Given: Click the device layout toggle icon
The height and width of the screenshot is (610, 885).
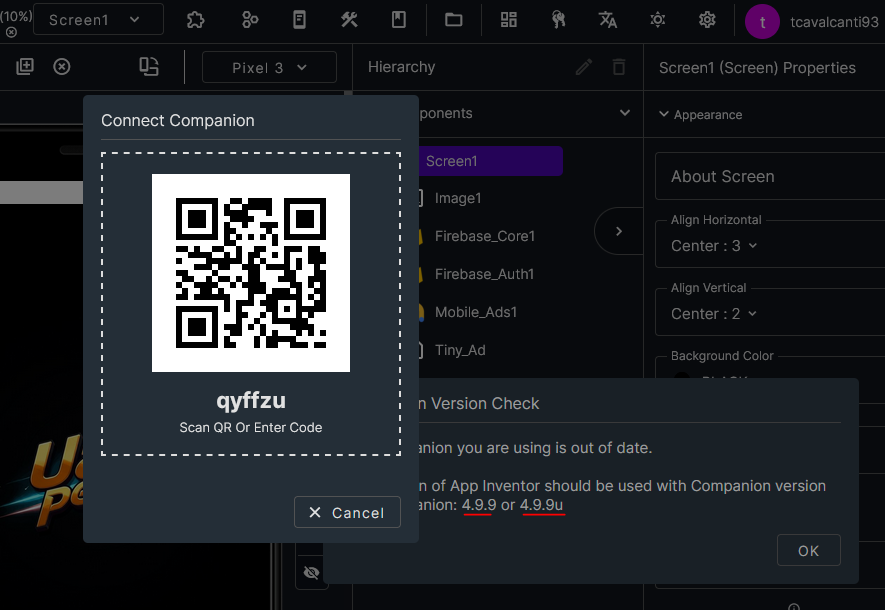Looking at the screenshot, I should click(x=149, y=67).
